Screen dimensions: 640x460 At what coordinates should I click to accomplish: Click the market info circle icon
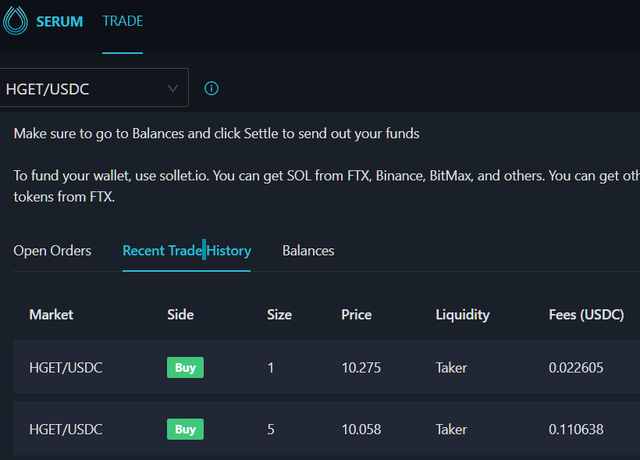[211, 88]
